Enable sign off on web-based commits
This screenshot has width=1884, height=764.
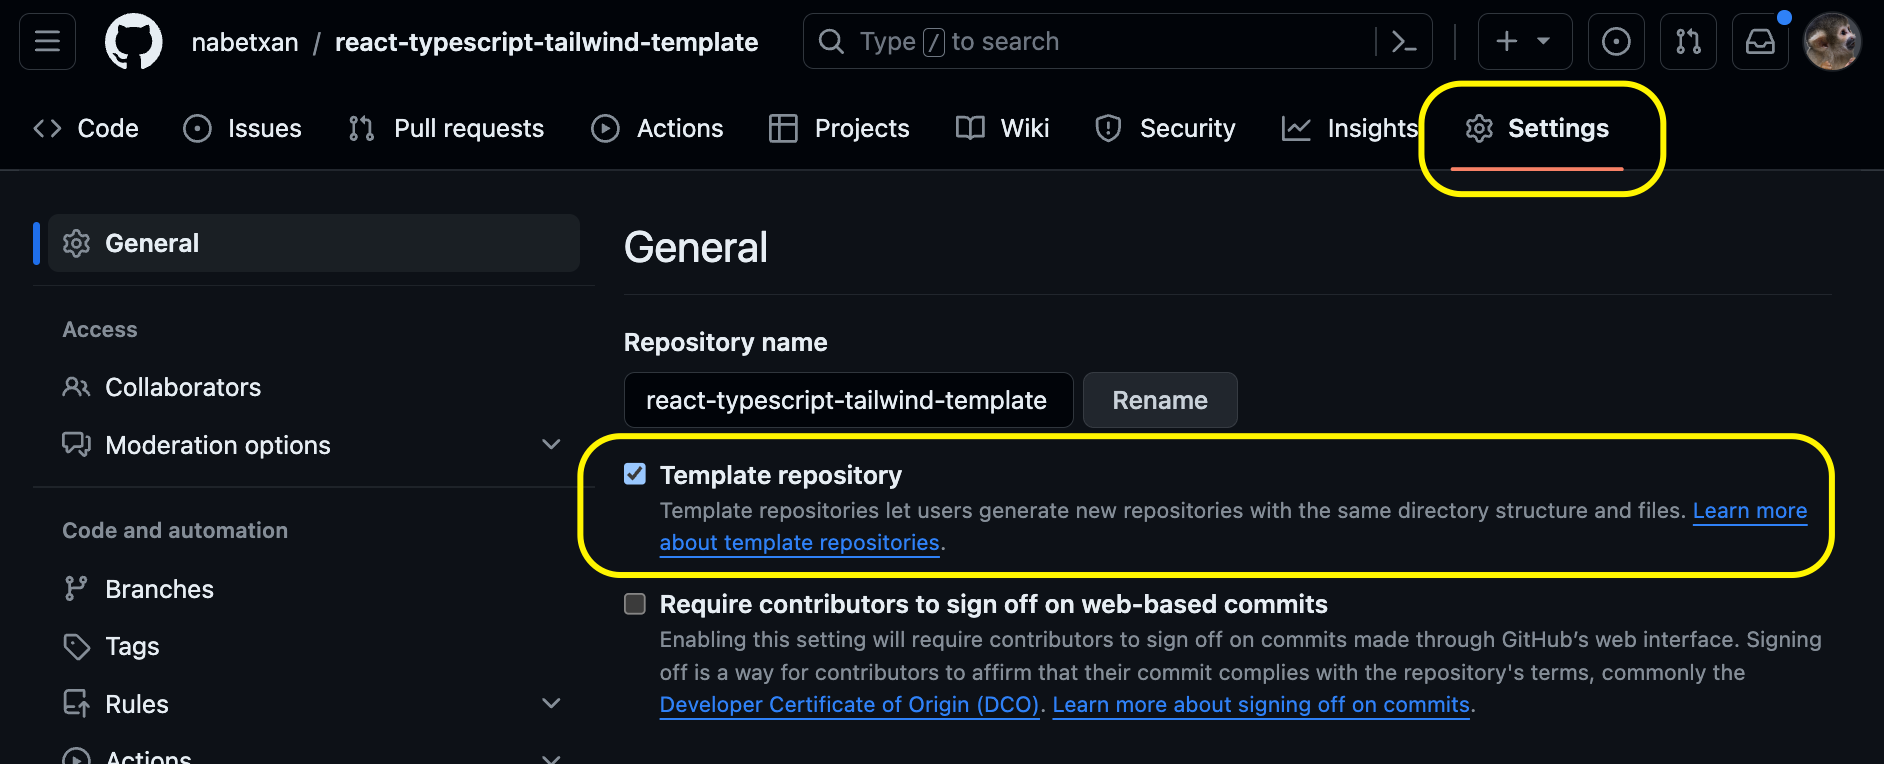click(634, 603)
